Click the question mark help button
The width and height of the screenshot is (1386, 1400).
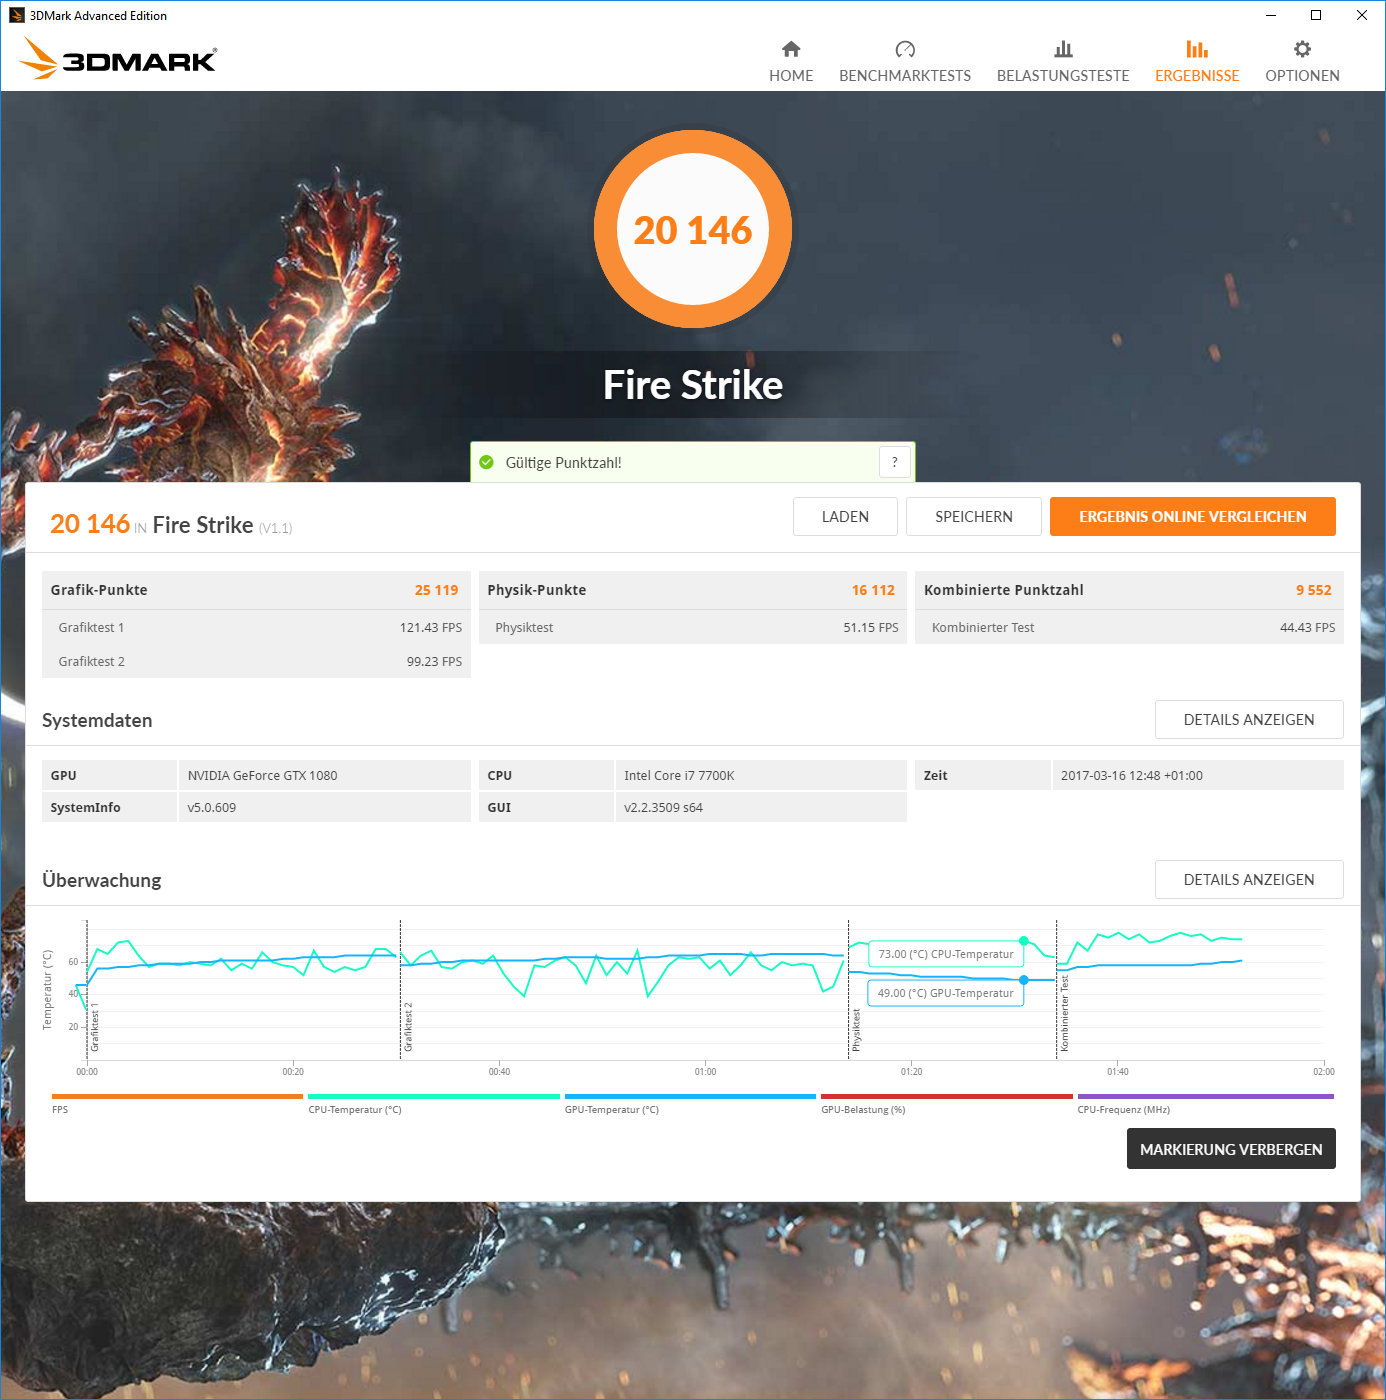[x=895, y=462]
